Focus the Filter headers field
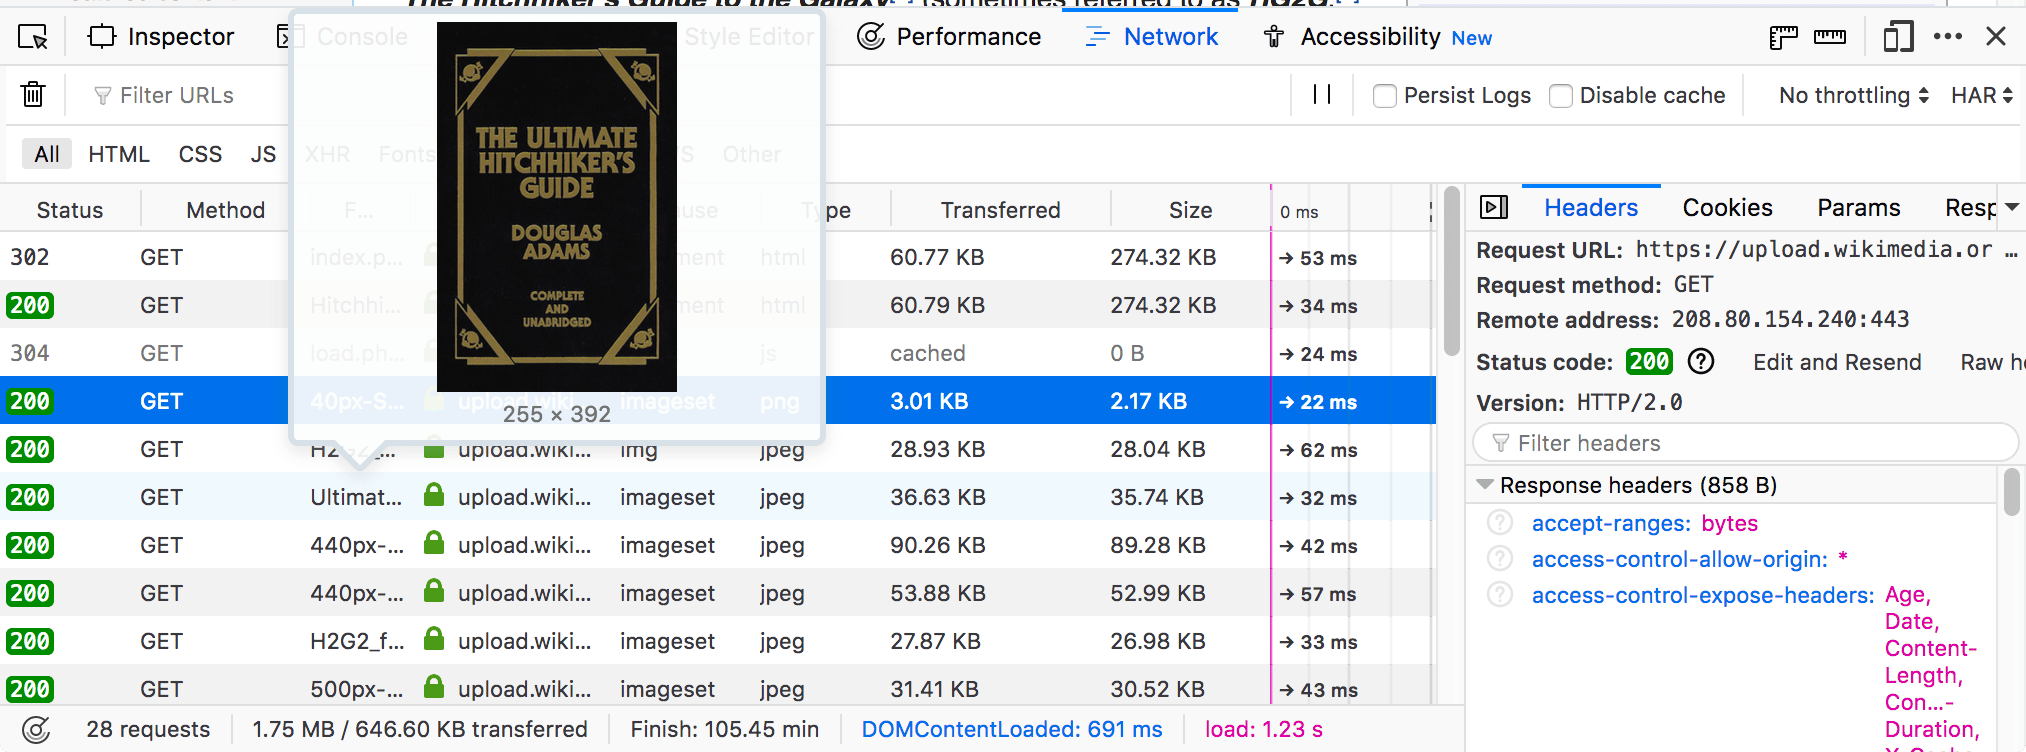The height and width of the screenshot is (752, 2026). click(x=1746, y=443)
